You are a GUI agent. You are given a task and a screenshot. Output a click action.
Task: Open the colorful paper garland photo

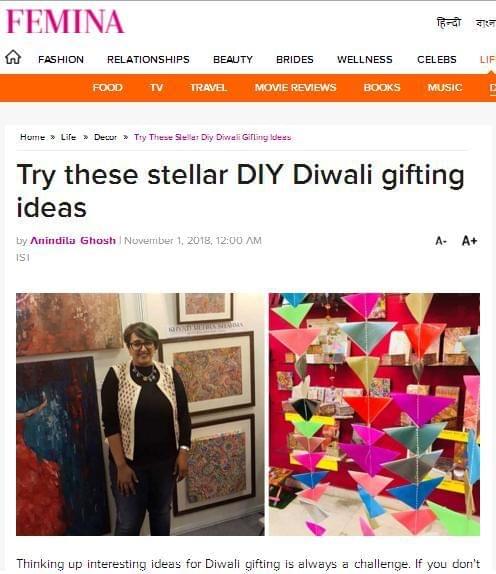[x=374, y=414]
